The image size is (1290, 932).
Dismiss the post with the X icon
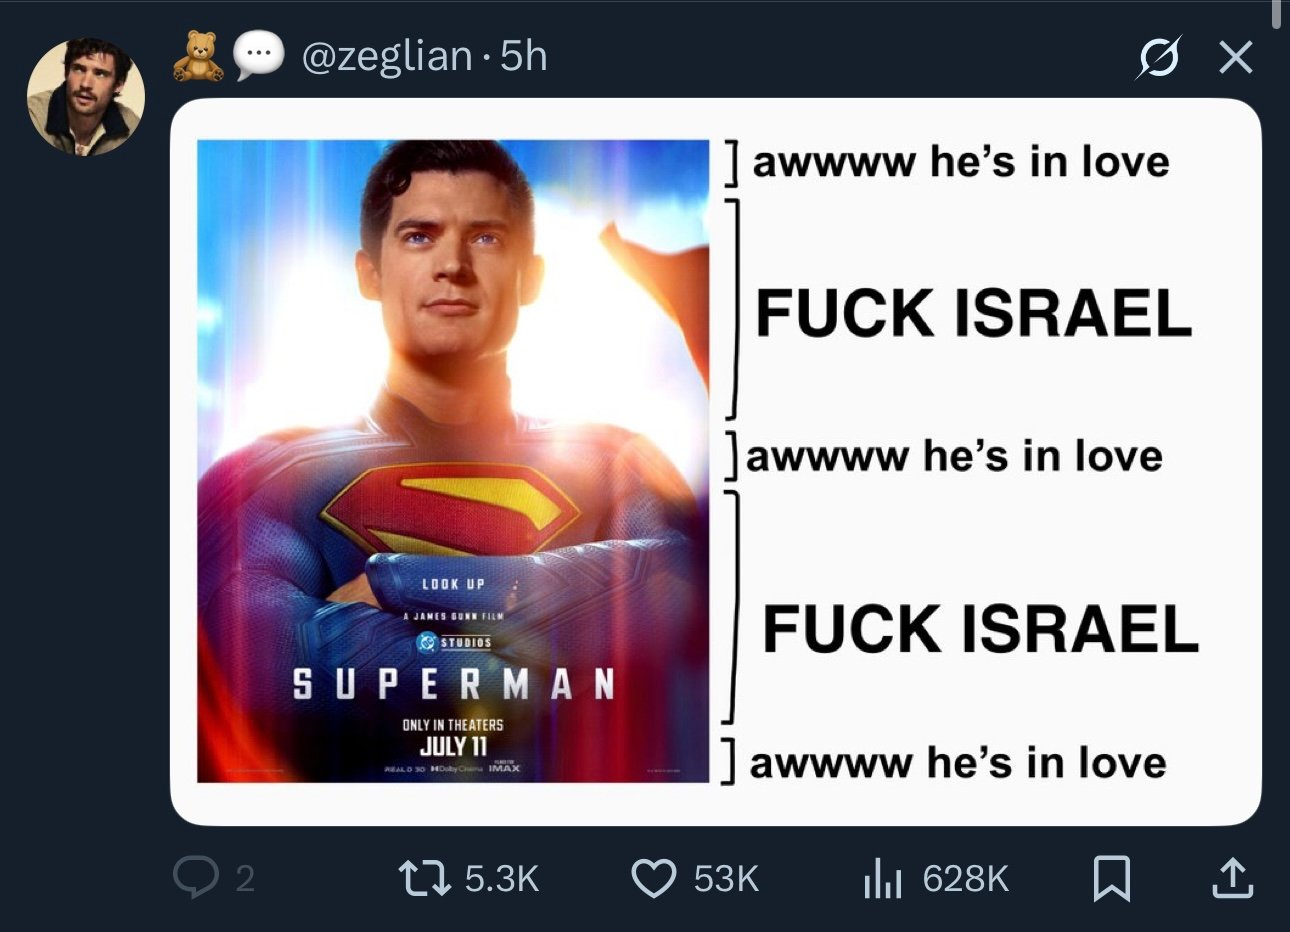point(1236,57)
